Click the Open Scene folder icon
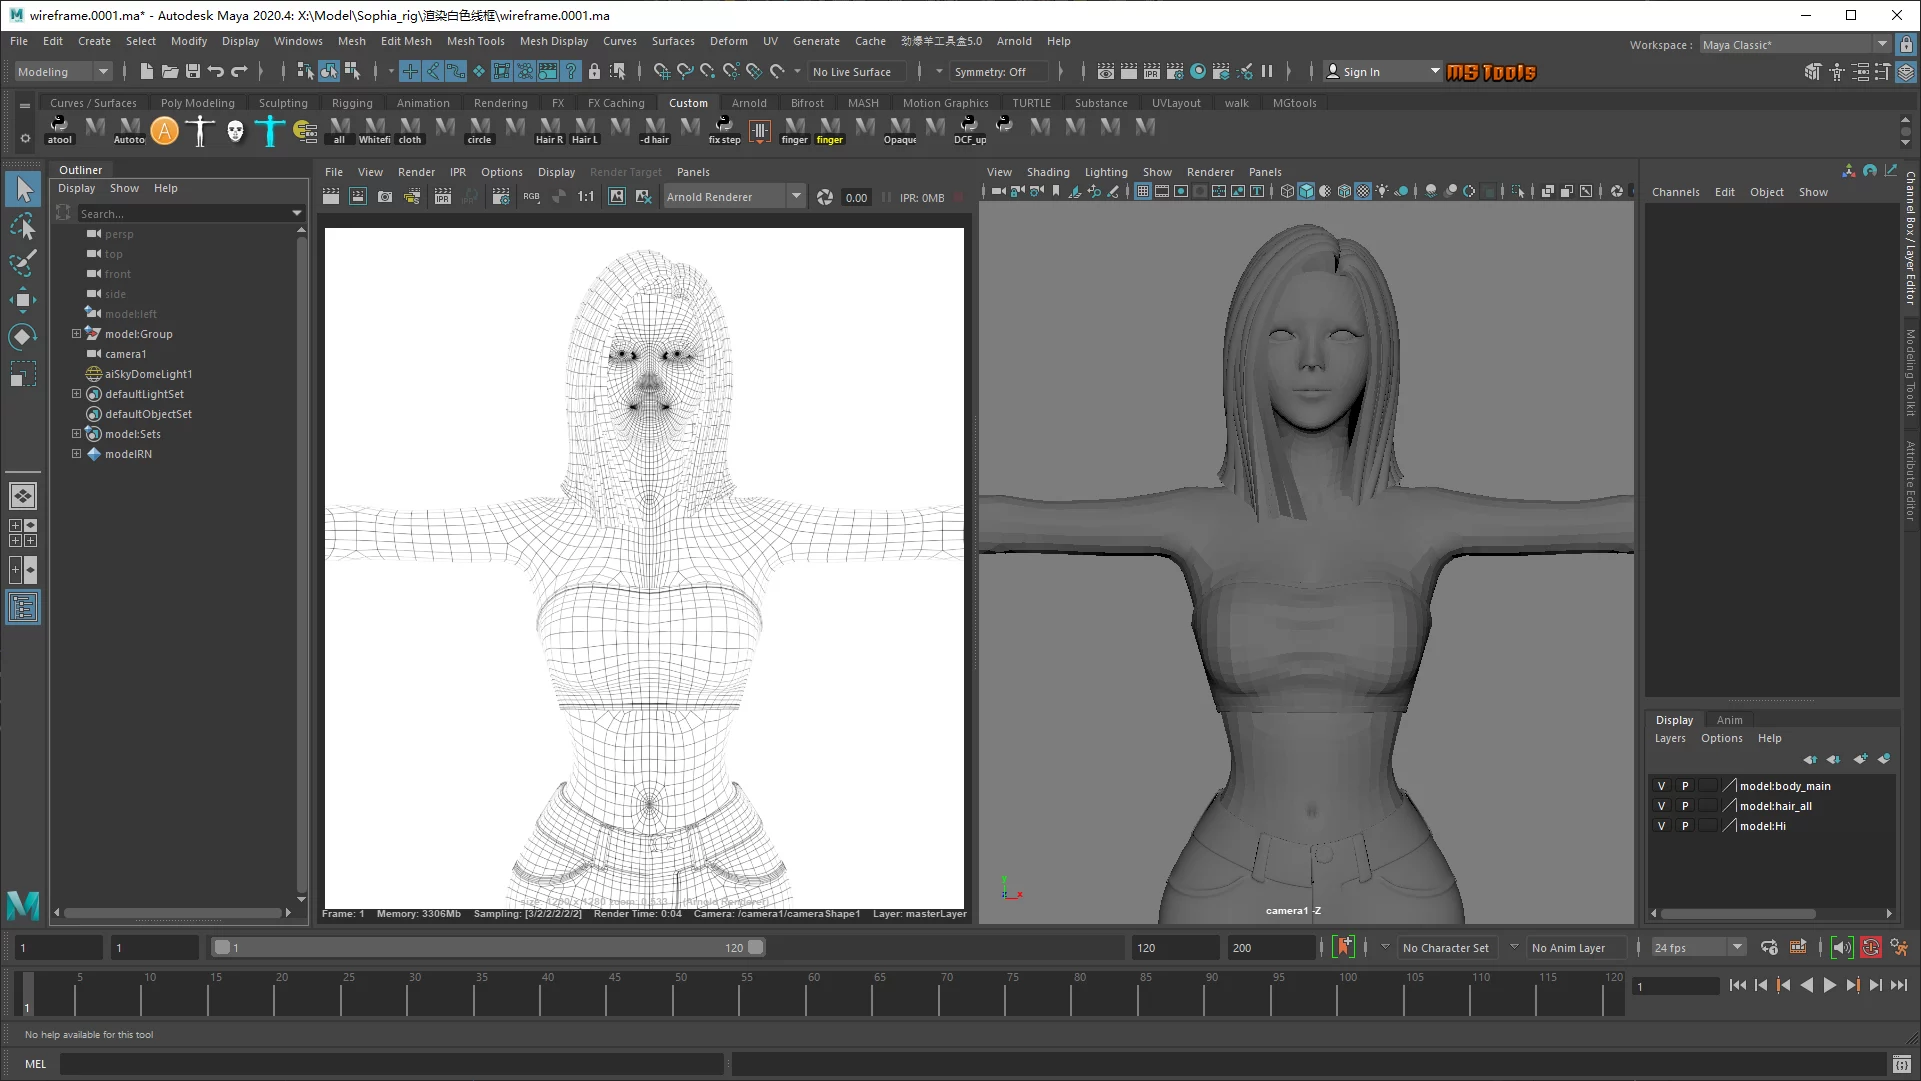This screenshot has width=1921, height=1081. tap(169, 71)
